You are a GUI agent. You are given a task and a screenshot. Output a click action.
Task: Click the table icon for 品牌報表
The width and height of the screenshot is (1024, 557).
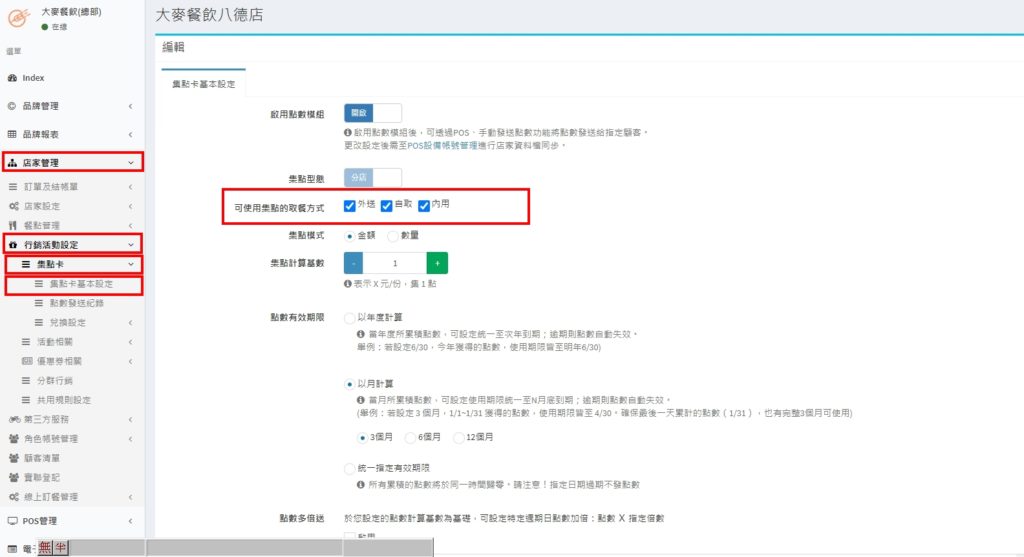[x=12, y=134]
